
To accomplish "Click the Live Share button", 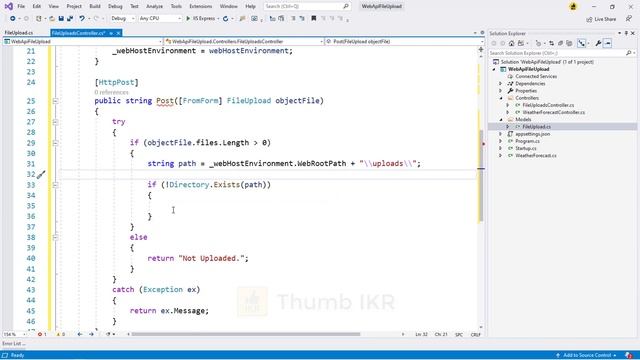I will click(601, 19).
